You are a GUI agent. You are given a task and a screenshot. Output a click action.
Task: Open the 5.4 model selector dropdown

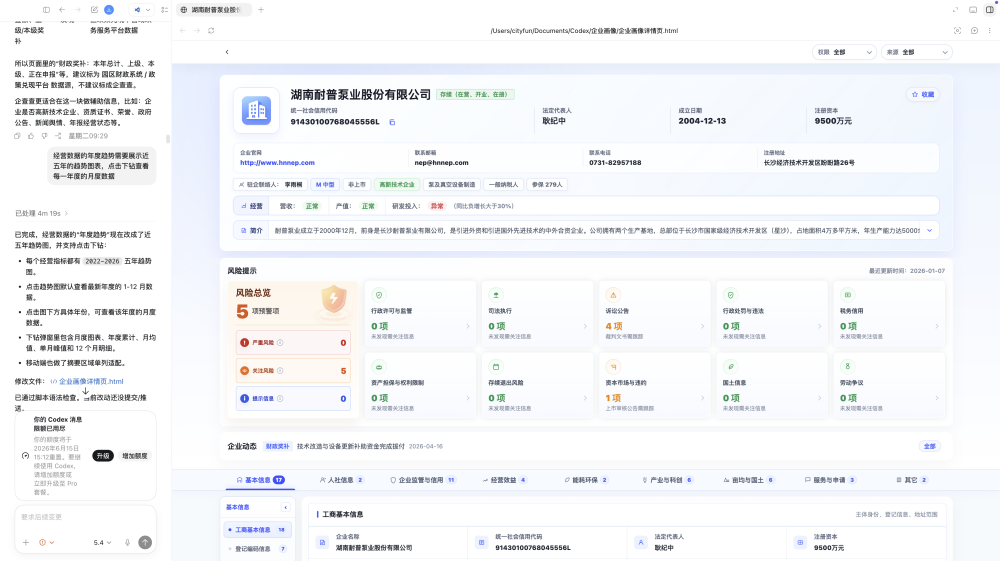point(102,543)
